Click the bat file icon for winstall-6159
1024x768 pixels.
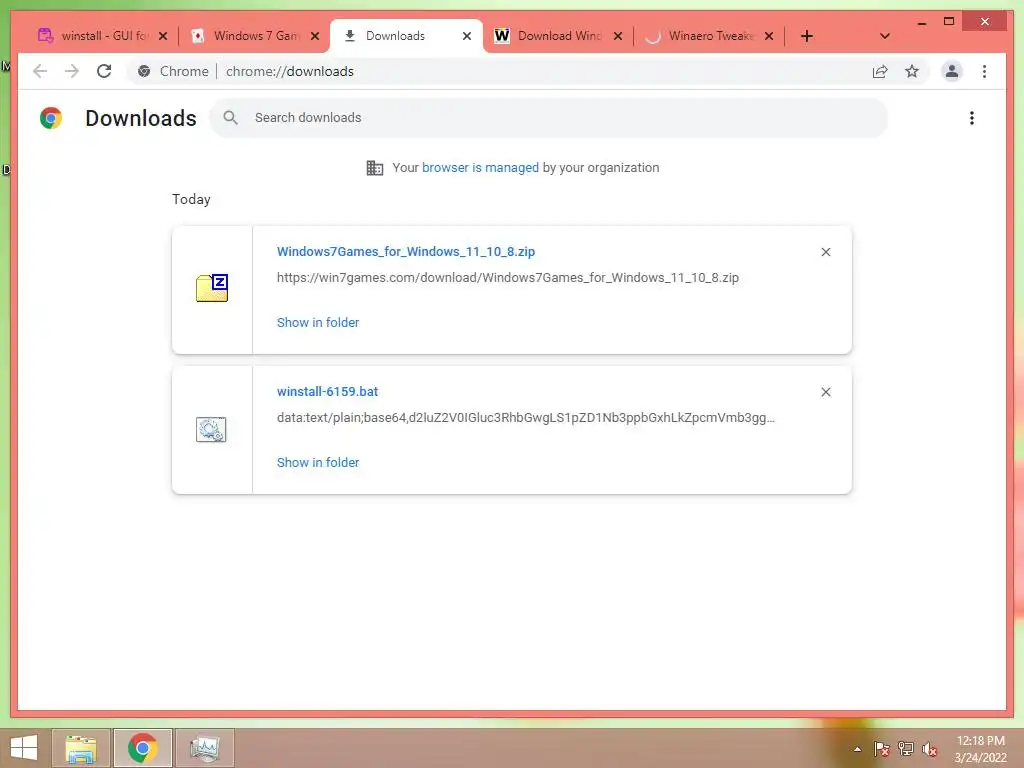point(211,429)
